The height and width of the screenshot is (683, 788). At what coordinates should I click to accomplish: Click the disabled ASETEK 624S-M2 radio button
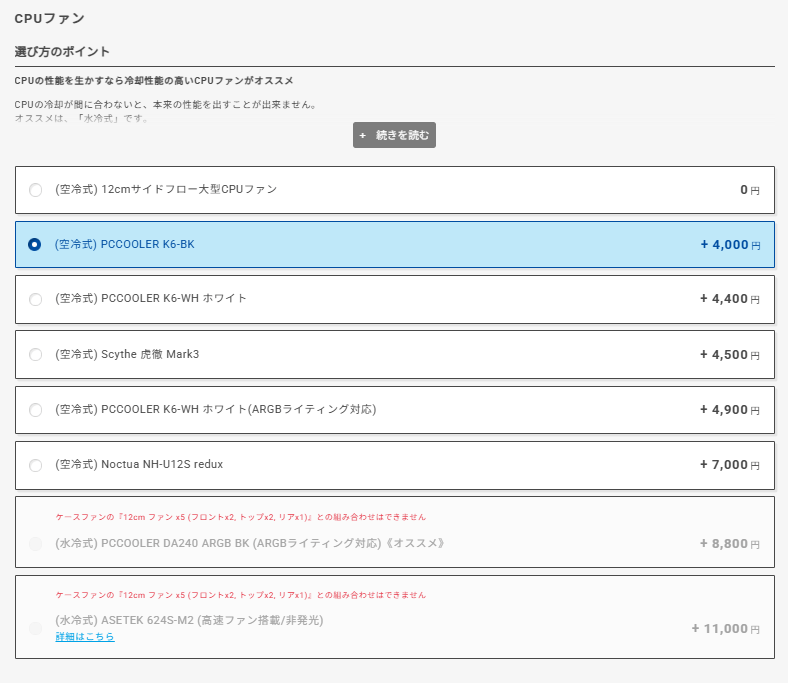[36, 628]
